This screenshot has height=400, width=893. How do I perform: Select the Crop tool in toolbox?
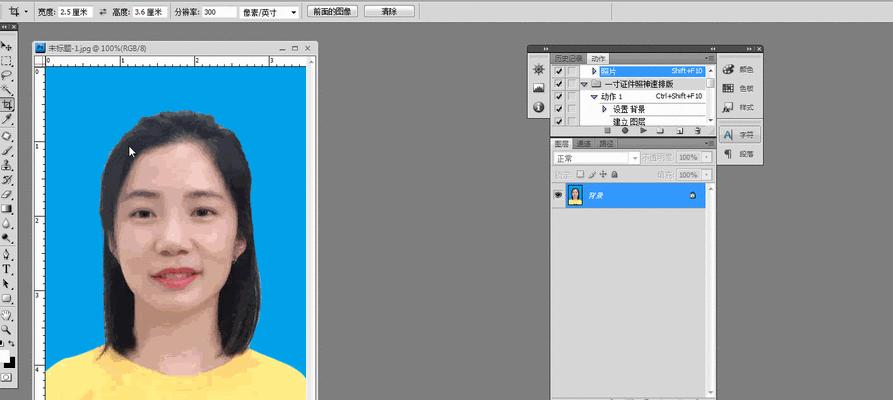click(x=7, y=105)
